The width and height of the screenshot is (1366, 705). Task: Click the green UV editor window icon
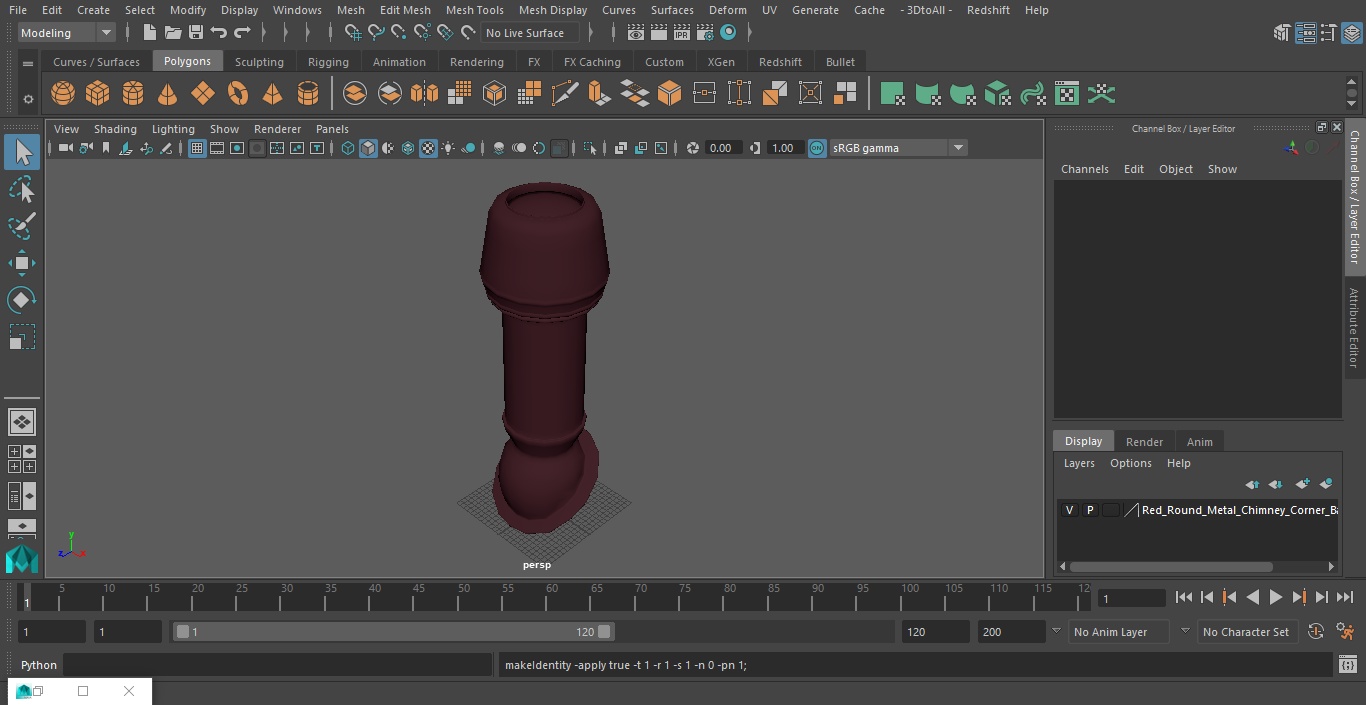tap(1067, 94)
